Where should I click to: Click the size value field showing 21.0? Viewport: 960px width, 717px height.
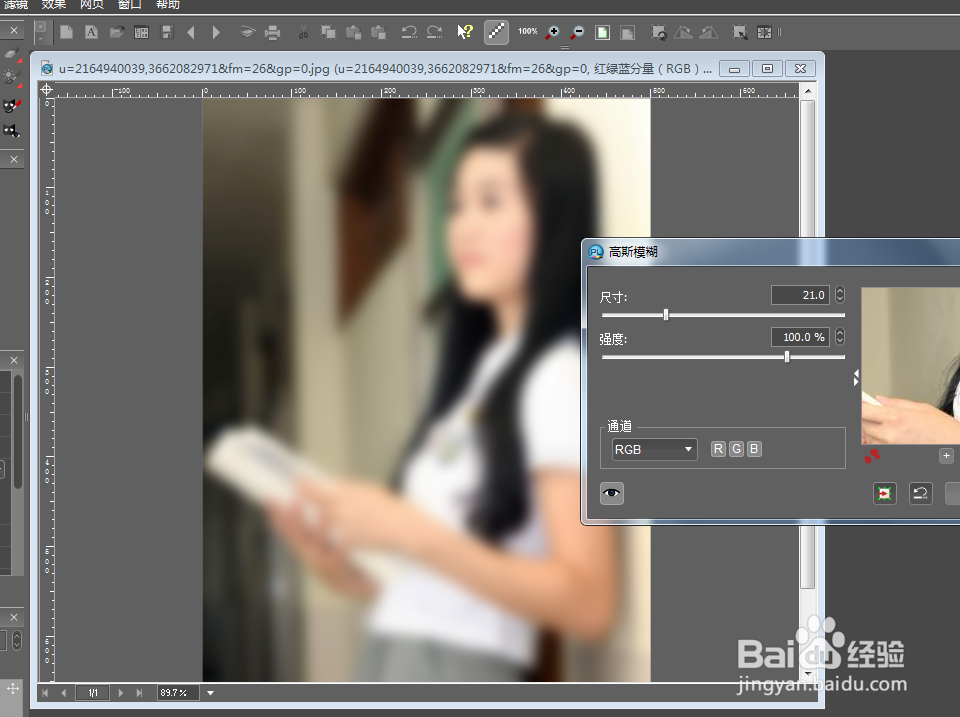point(800,295)
